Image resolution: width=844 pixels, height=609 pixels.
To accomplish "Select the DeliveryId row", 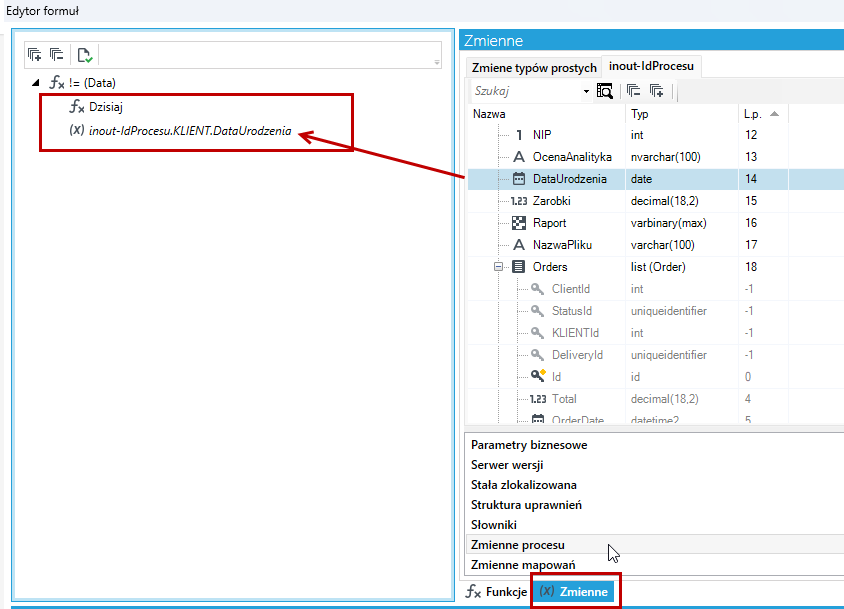I will tap(656, 355).
